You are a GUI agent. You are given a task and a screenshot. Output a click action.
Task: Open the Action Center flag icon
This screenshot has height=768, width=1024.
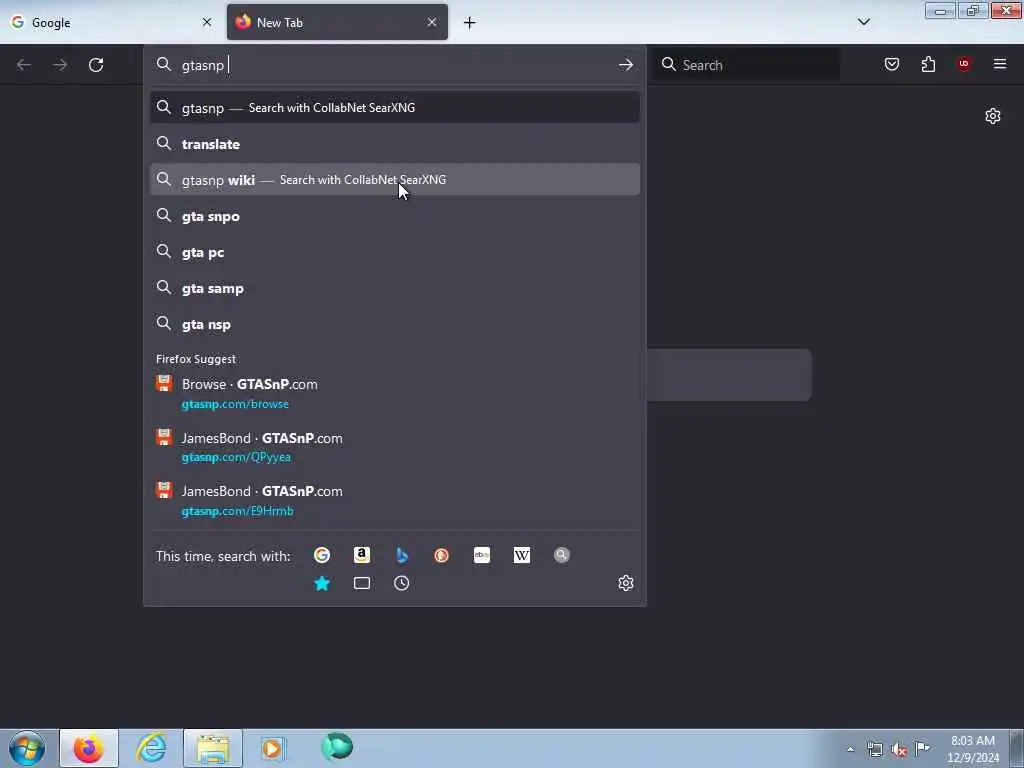pyautogui.click(x=922, y=748)
